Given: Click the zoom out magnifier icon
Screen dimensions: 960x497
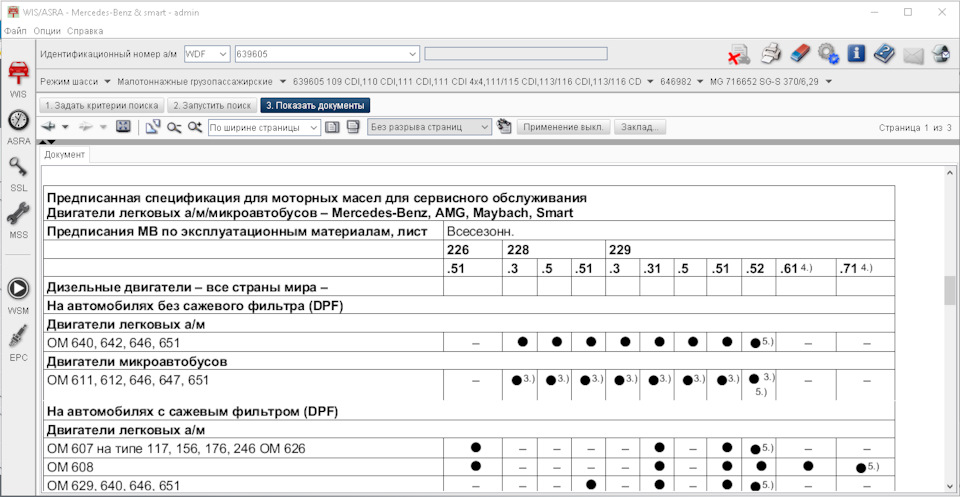Looking at the screenshot, I should (174, 127).
